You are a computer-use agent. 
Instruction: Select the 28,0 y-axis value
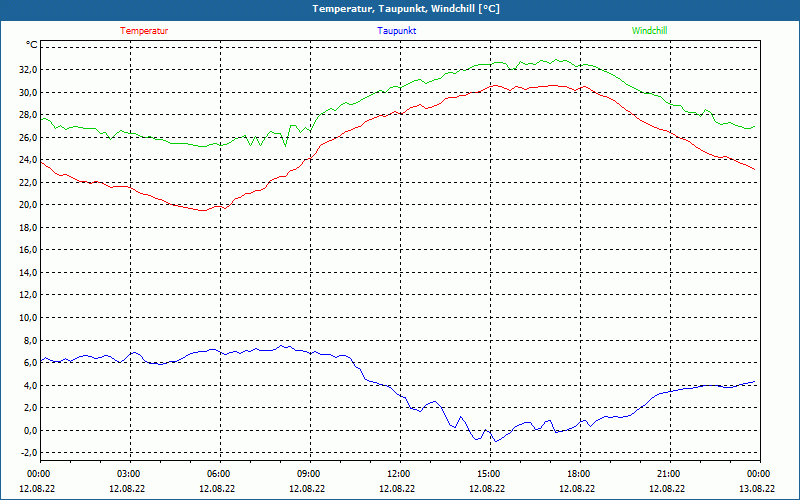[x=29, y=115]
